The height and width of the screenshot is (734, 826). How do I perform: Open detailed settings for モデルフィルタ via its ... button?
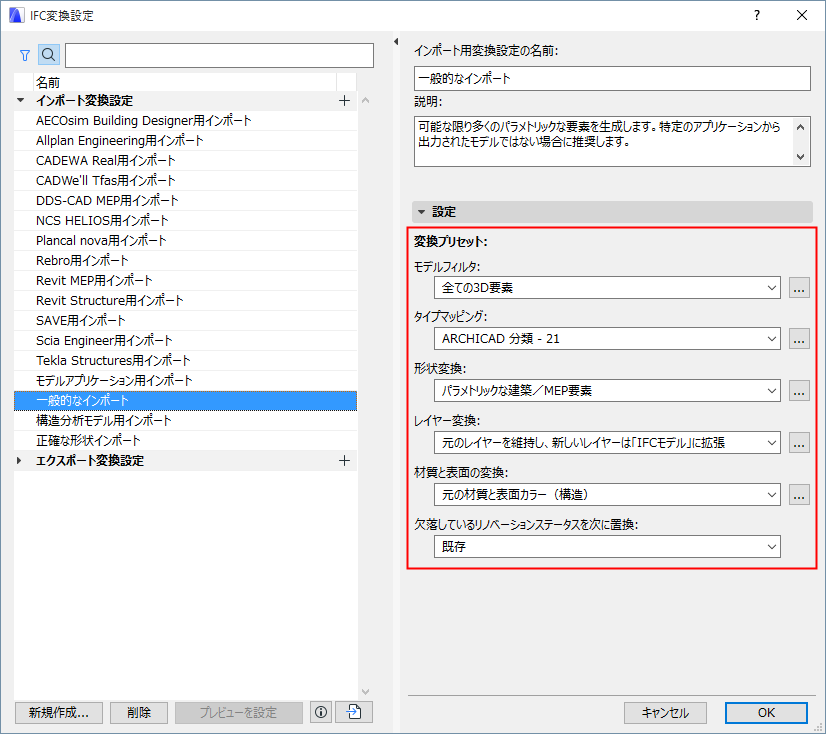pyautogui.click(x=799, y=287)
